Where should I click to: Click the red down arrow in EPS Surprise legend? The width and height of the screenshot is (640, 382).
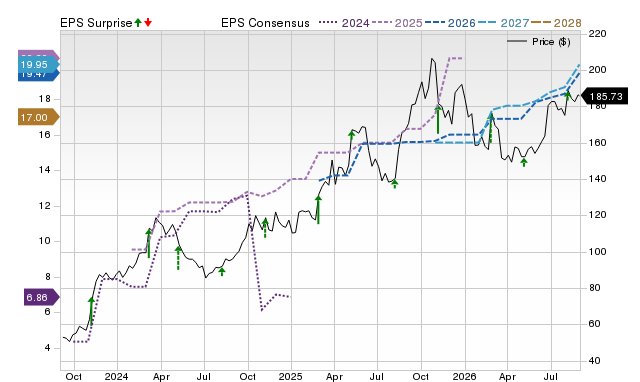[x=148, y=23]
